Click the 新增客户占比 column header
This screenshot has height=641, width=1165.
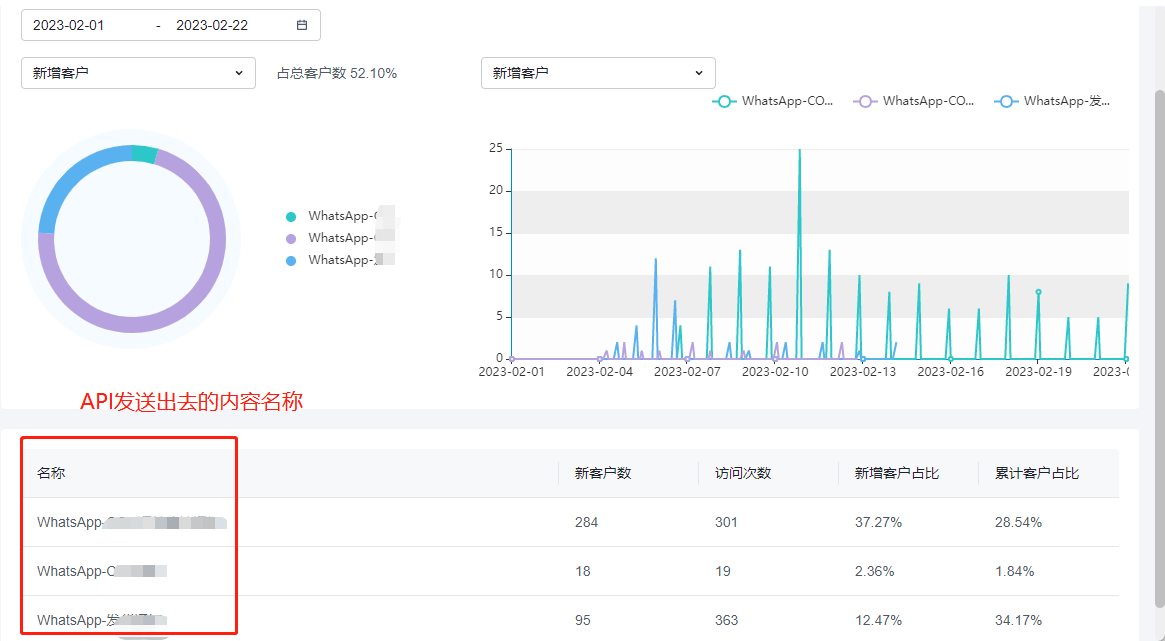(897, 473)
